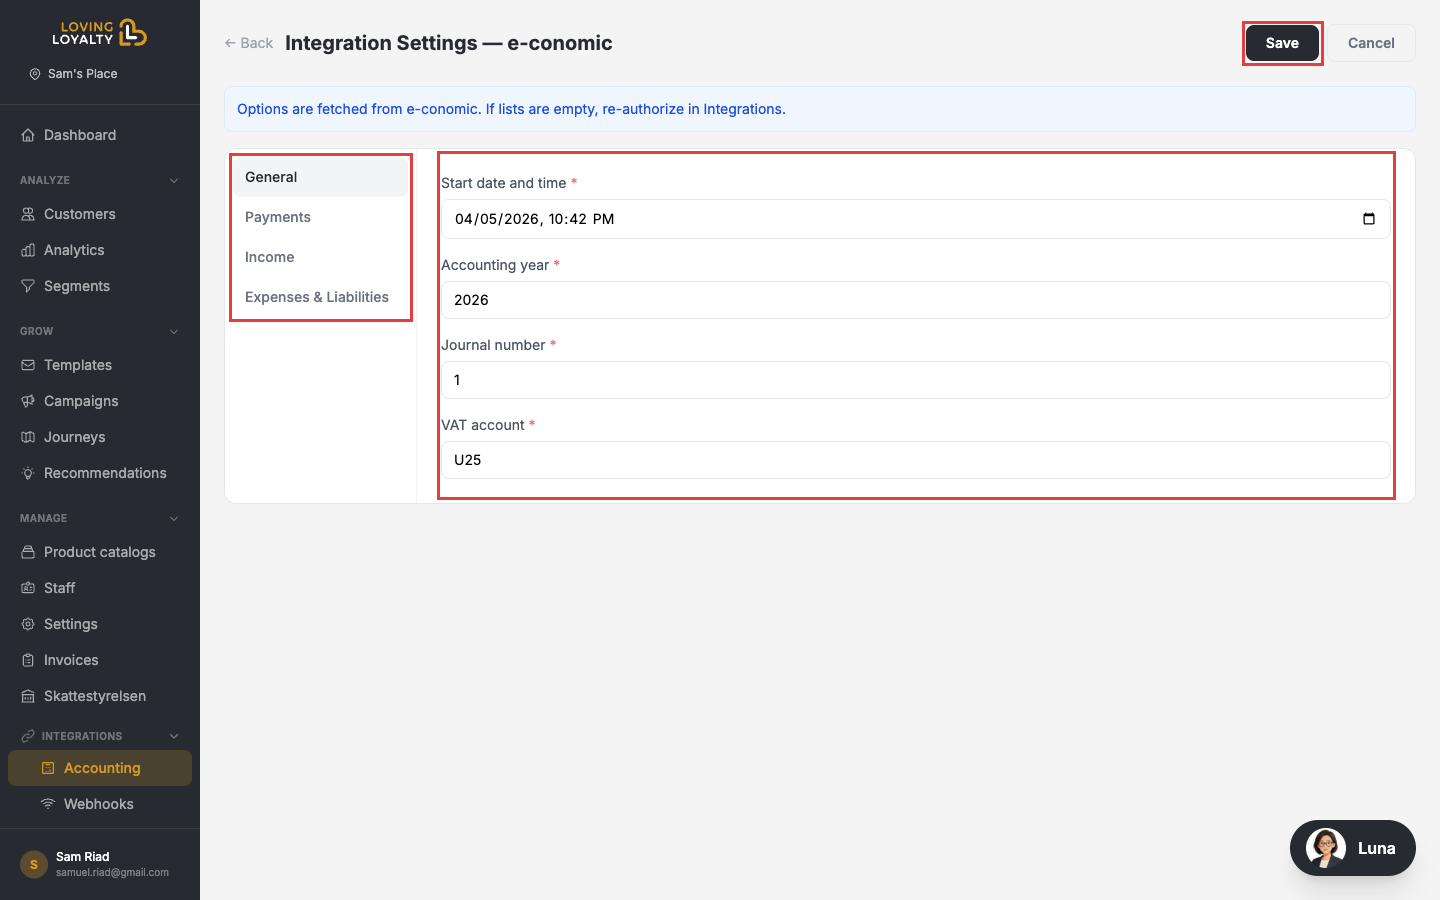Click the Integration Settings — e-conomic heading
1440x900 pixels.
pos(449,43)
